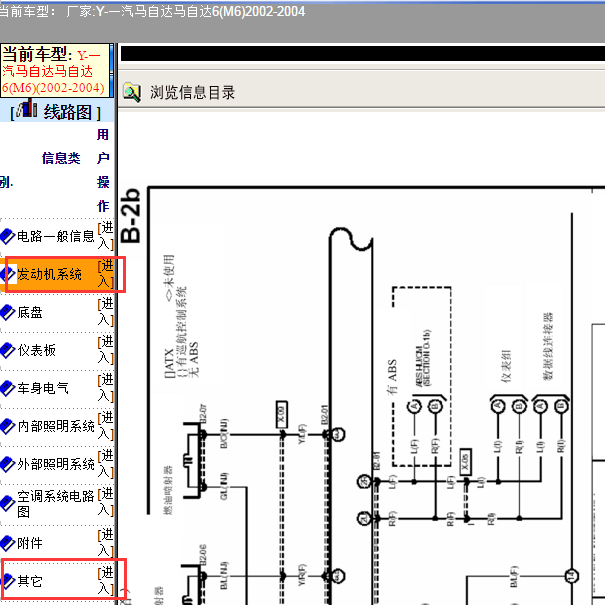
Task: Click the book icon next to 车身电气
Action: coord(7,388)
